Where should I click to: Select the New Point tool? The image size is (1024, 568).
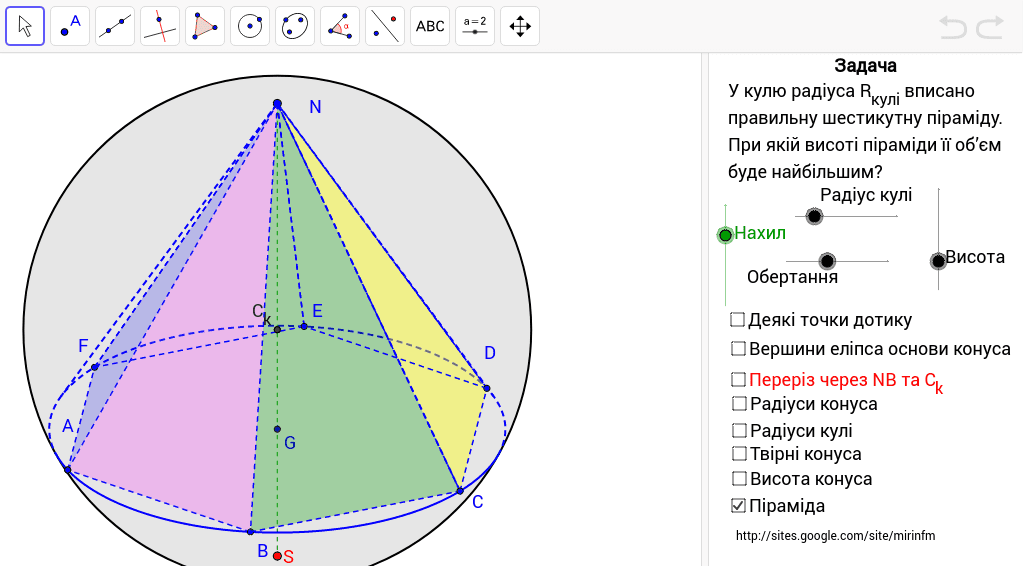coord(70,26)
